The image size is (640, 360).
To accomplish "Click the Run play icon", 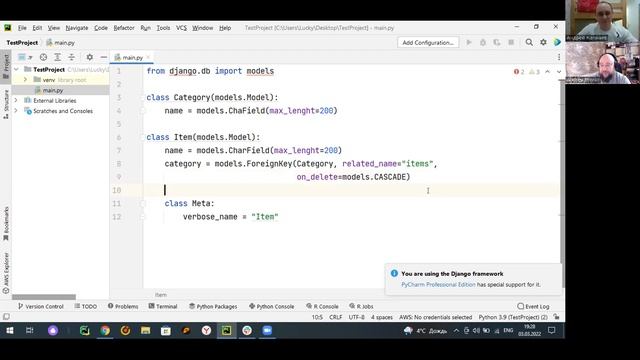I will 469,42.
